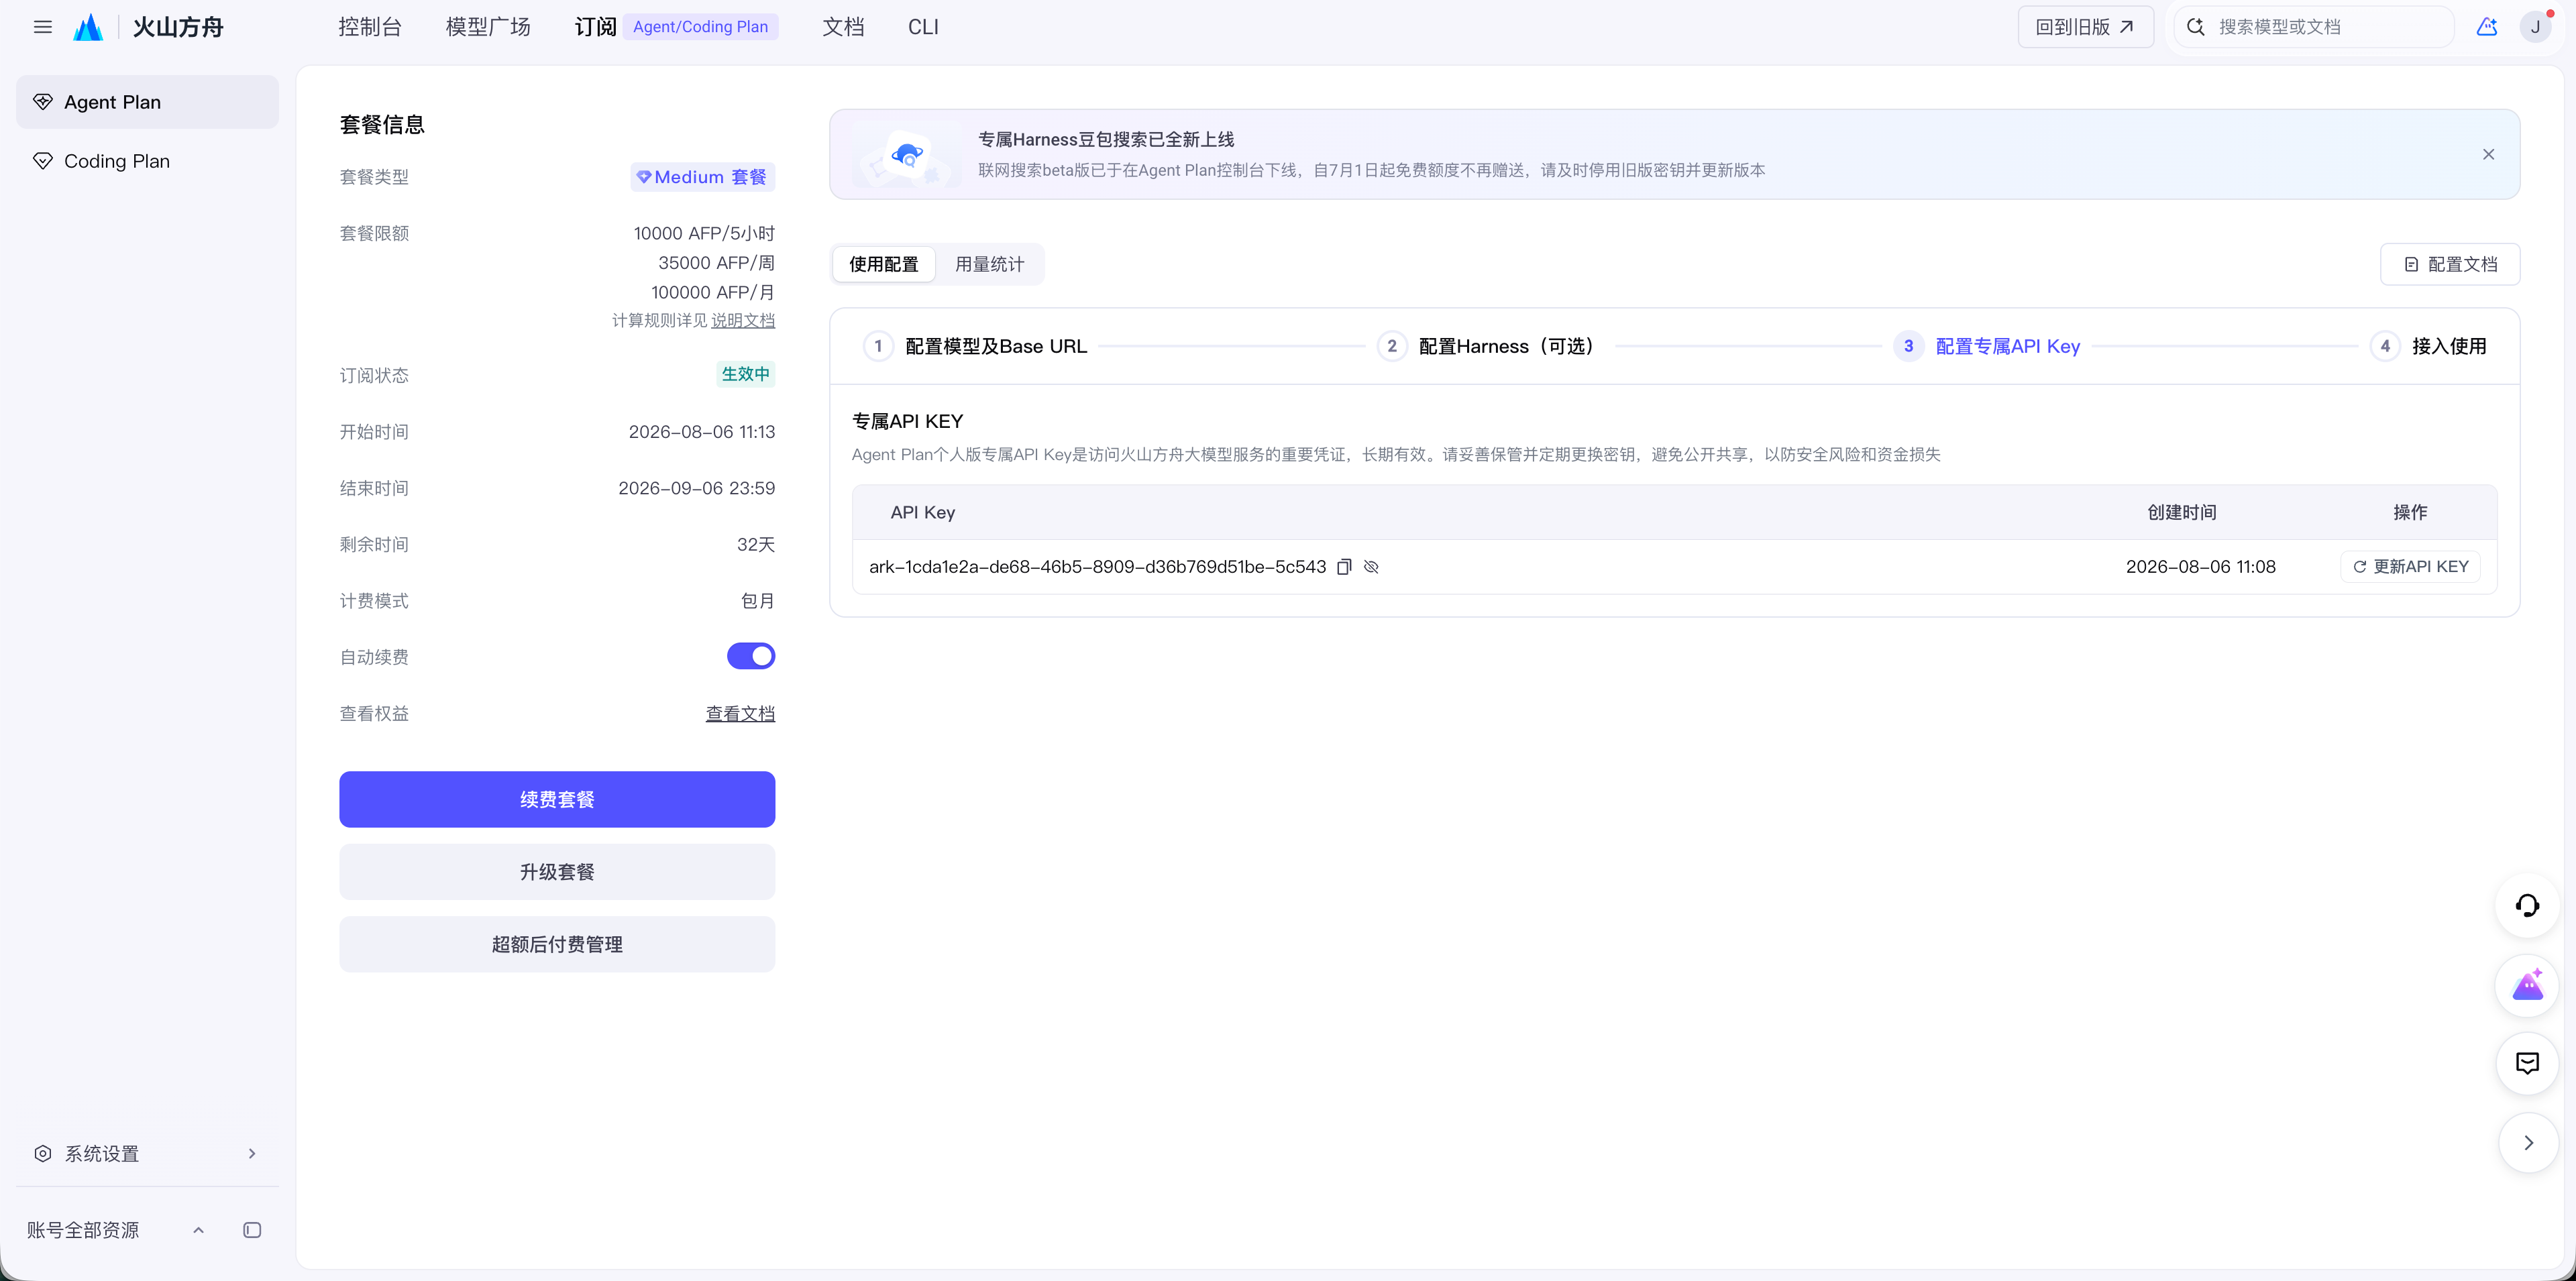Viewport: 2576px width, 1281px height.
Task: Click 升级套餐 button
Action: point(557,872)
